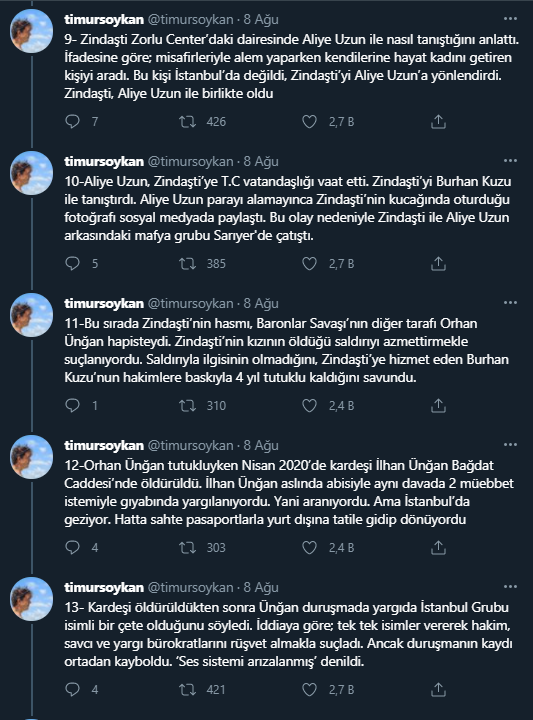Retweet the tweet with 426 retweets

[x=187, y=122]
